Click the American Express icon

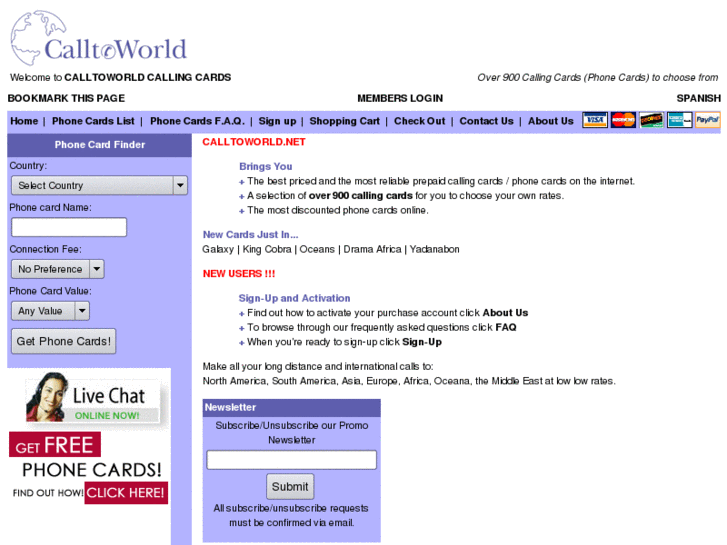680,120
